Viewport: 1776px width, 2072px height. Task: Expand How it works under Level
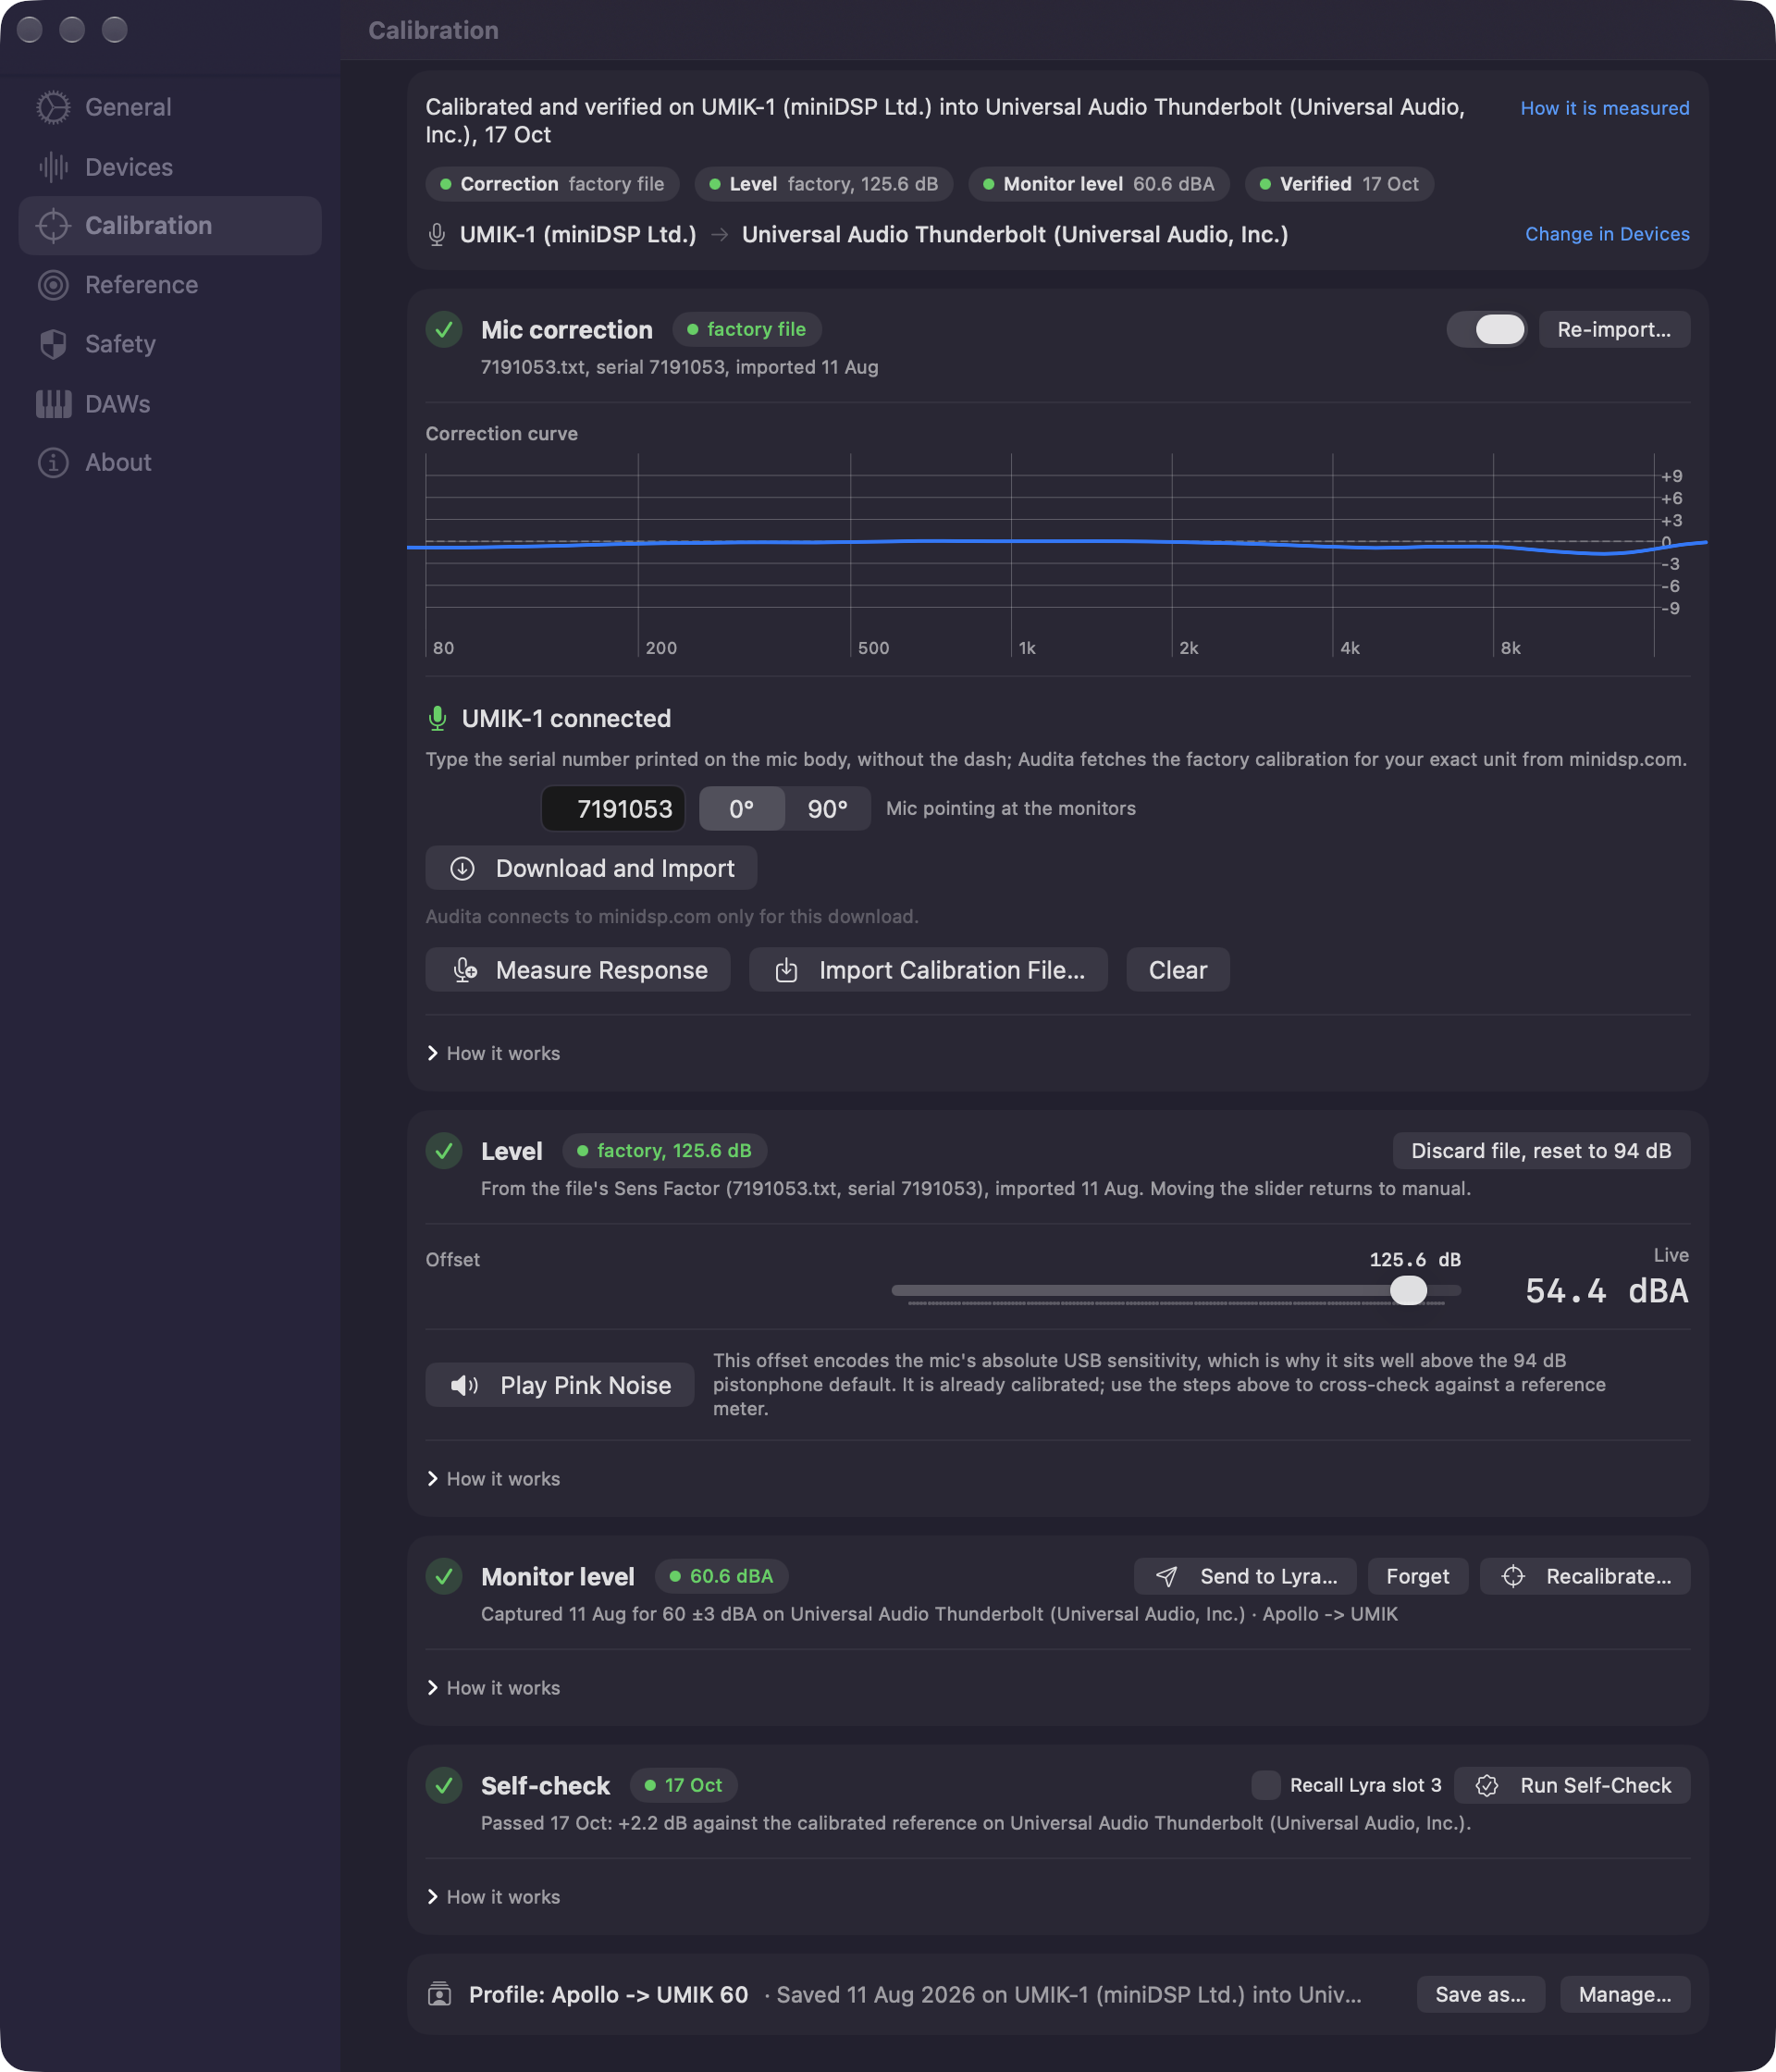pyautogui.click(x=494, y=1478)
